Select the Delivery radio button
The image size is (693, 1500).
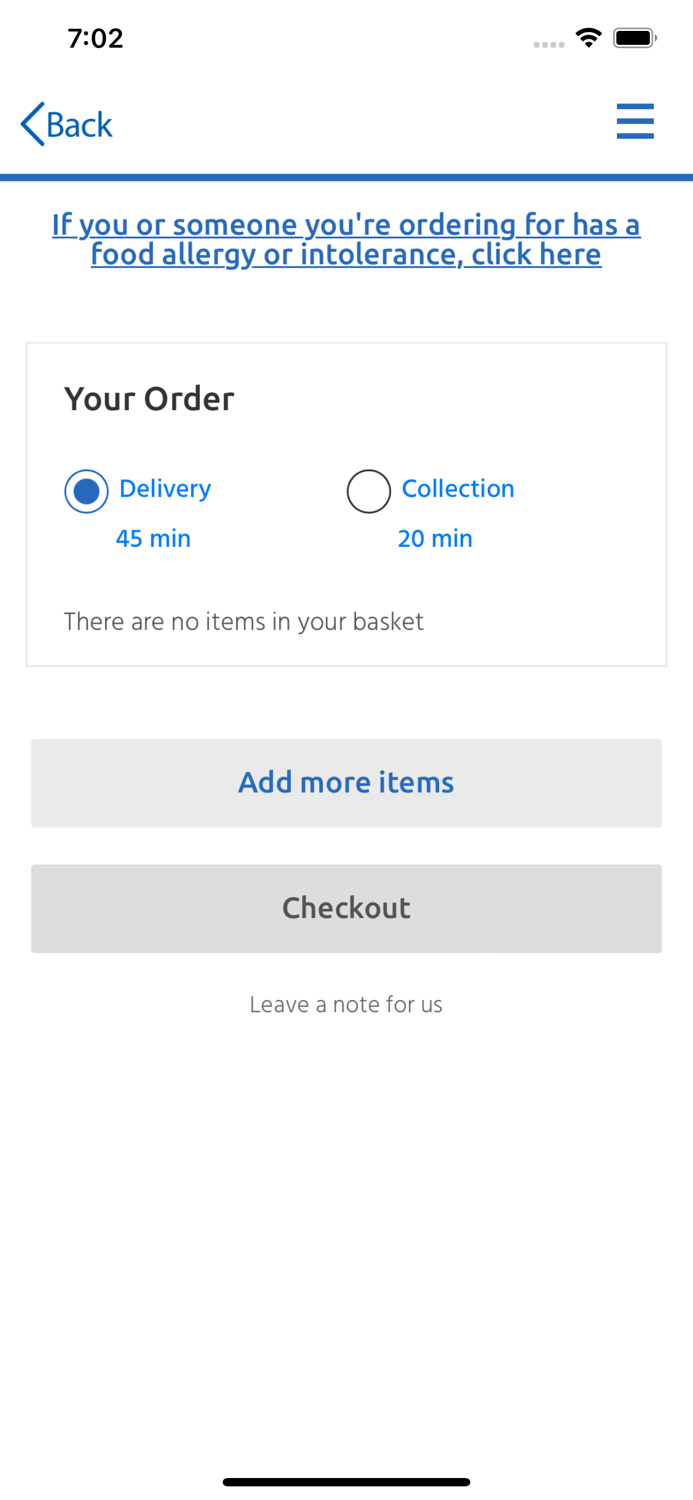click(x=86, y=491)
